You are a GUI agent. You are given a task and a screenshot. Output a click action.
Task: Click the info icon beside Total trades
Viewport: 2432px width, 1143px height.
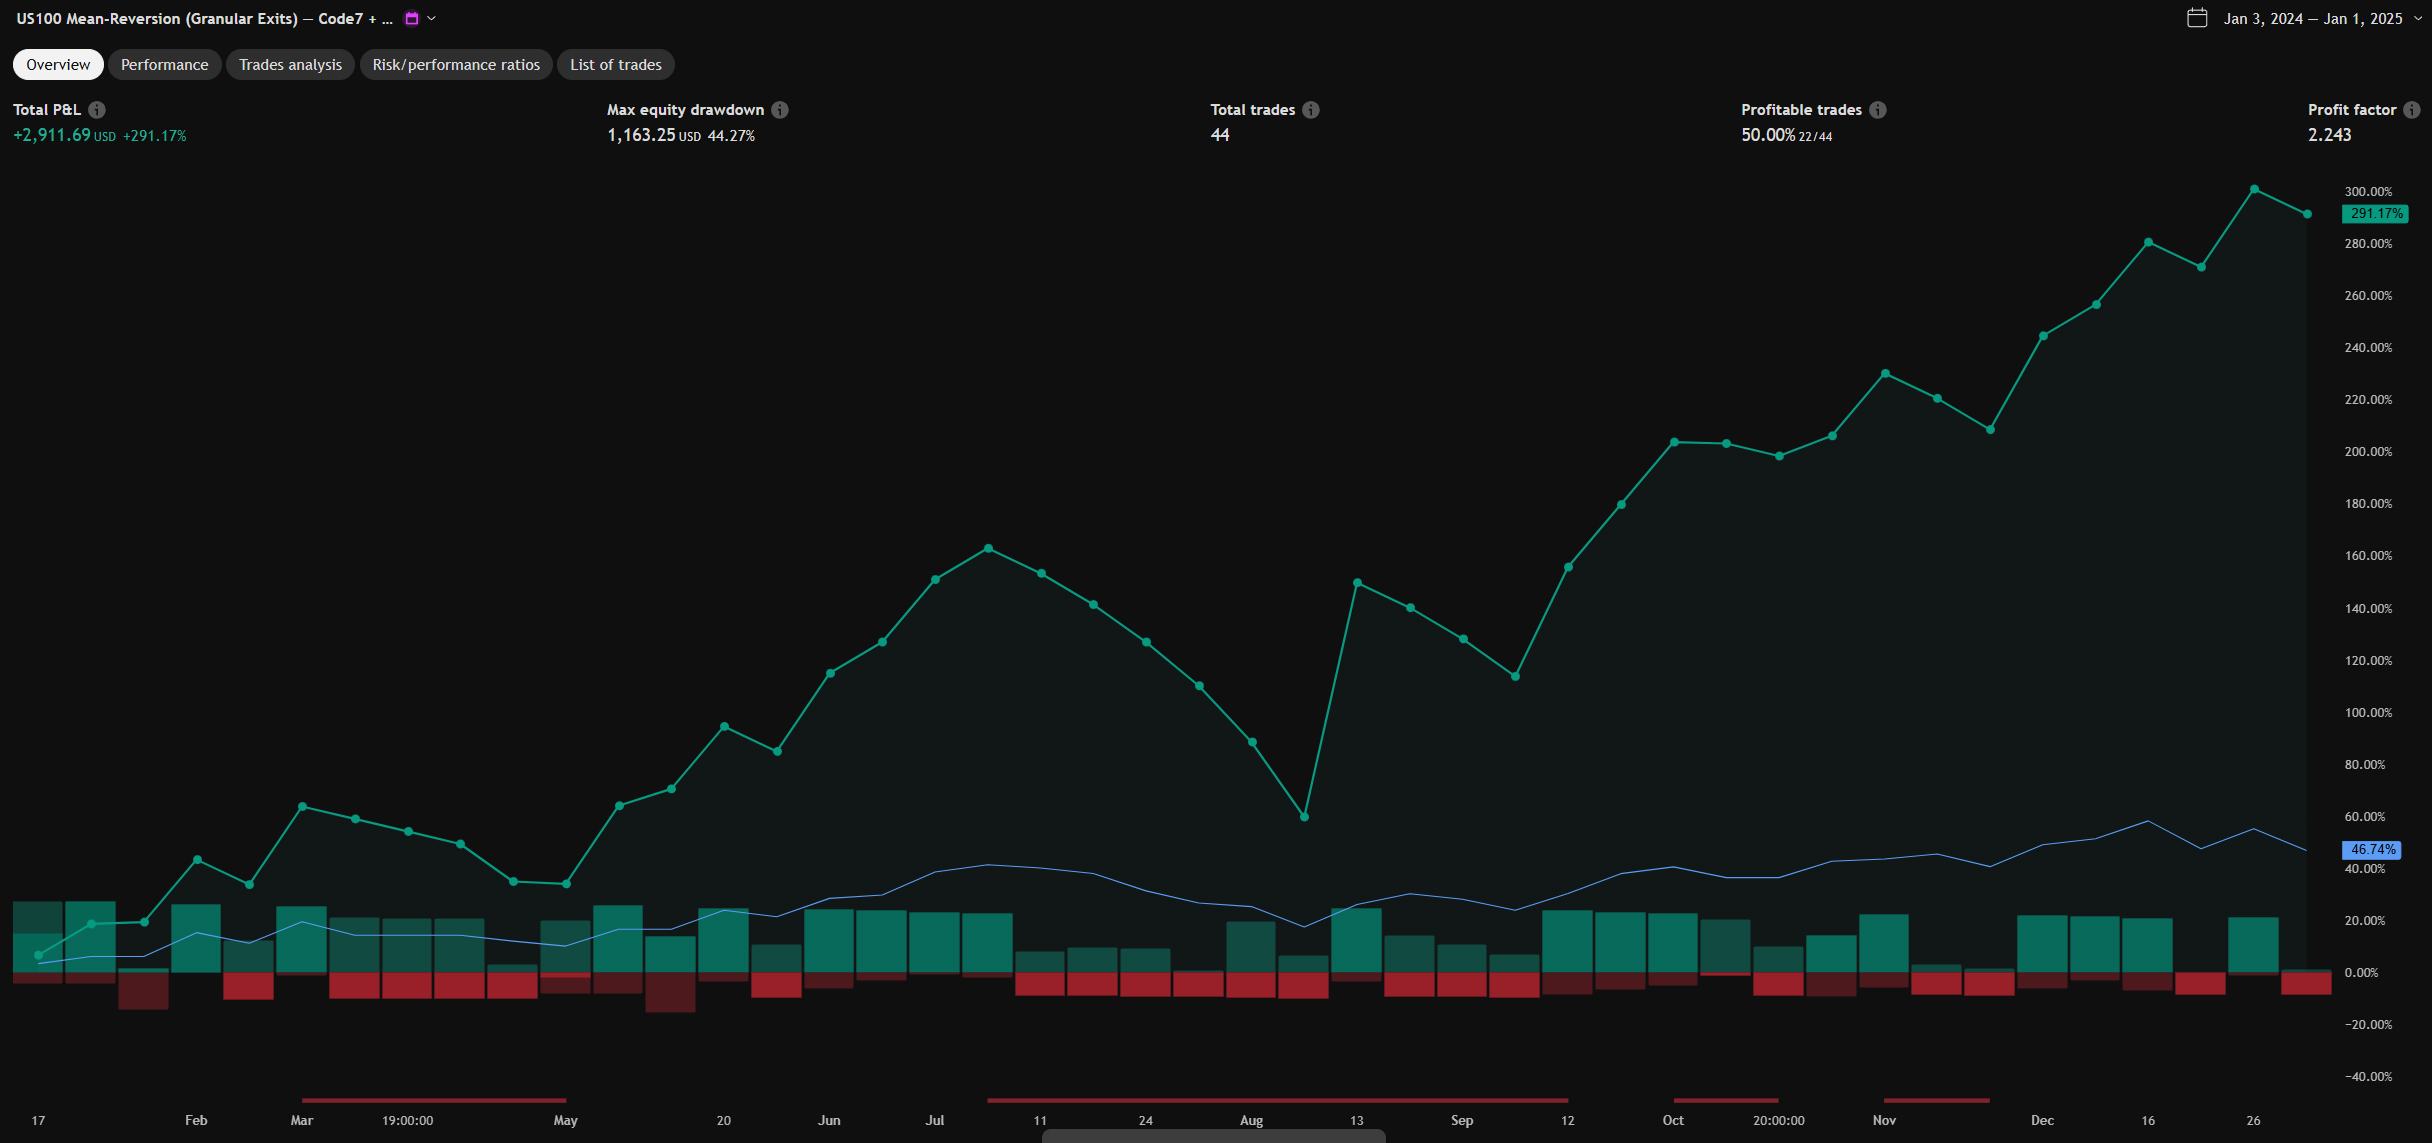1311,110
